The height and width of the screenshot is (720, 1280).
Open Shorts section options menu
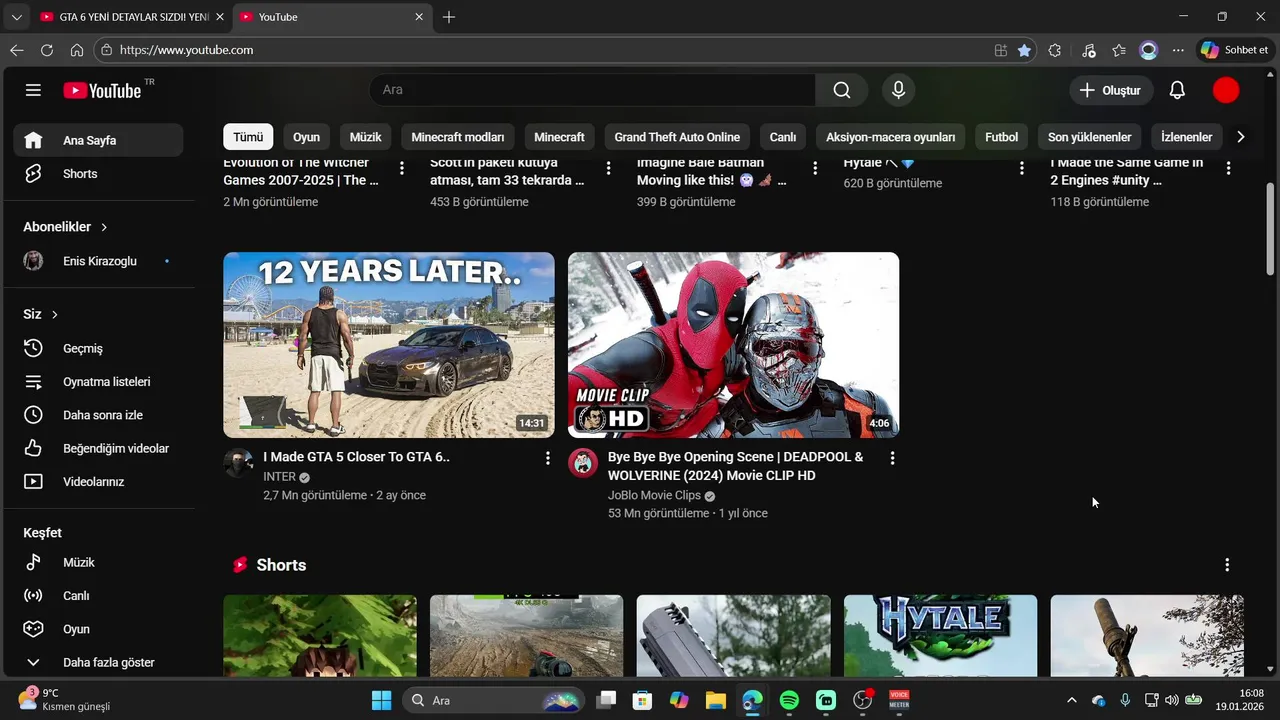(1227, 565)
